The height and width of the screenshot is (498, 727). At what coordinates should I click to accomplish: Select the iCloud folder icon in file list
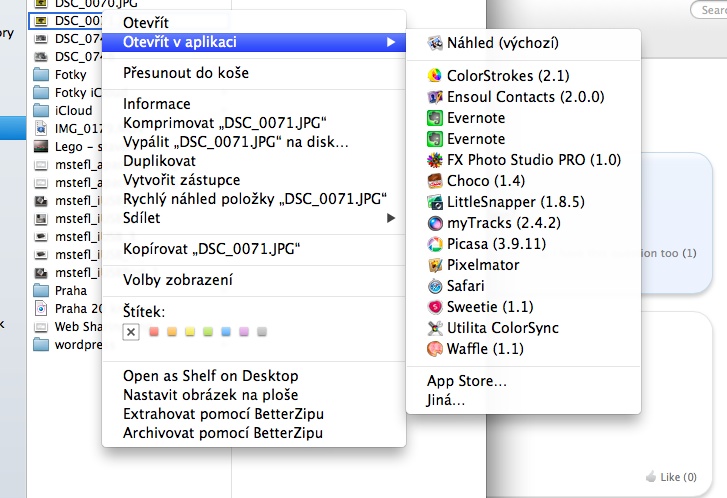click(x=41, y=110)
